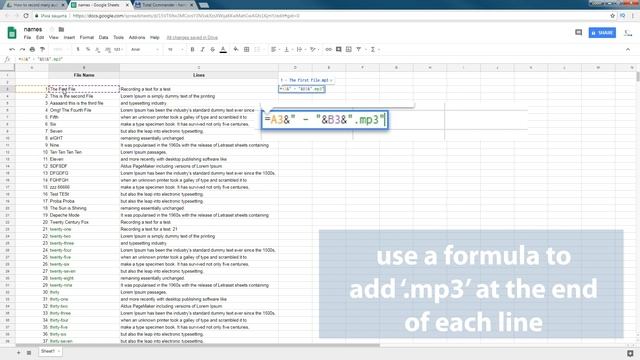
Task: Click the insert chart icon
Action: pos(349,49)
